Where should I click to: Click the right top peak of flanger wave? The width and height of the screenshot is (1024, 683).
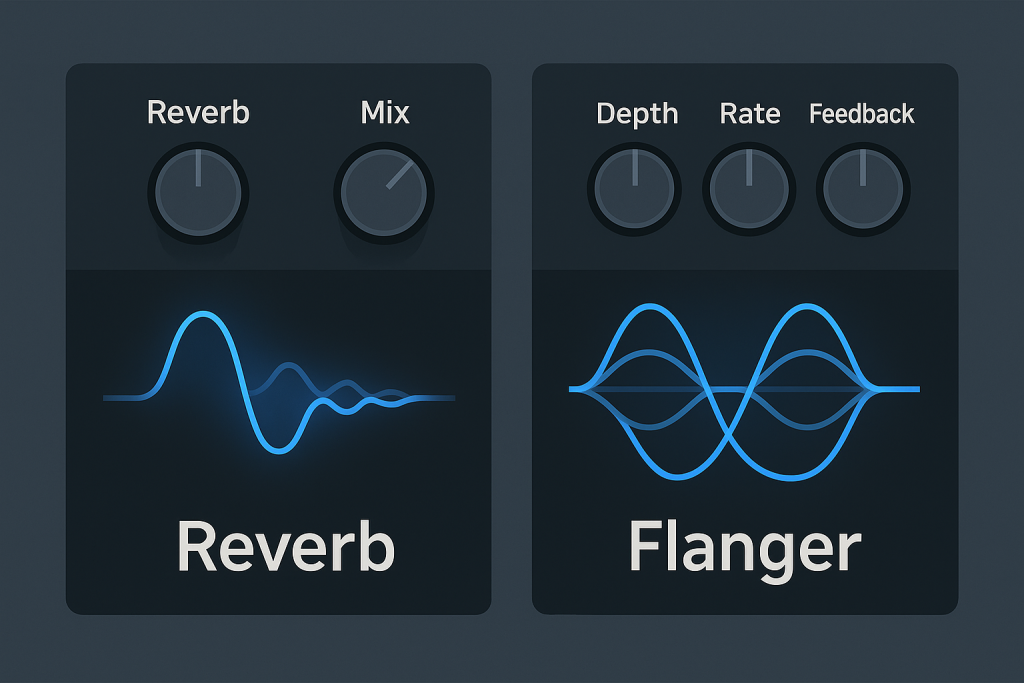pyautogui.click(x=803, y=305)
